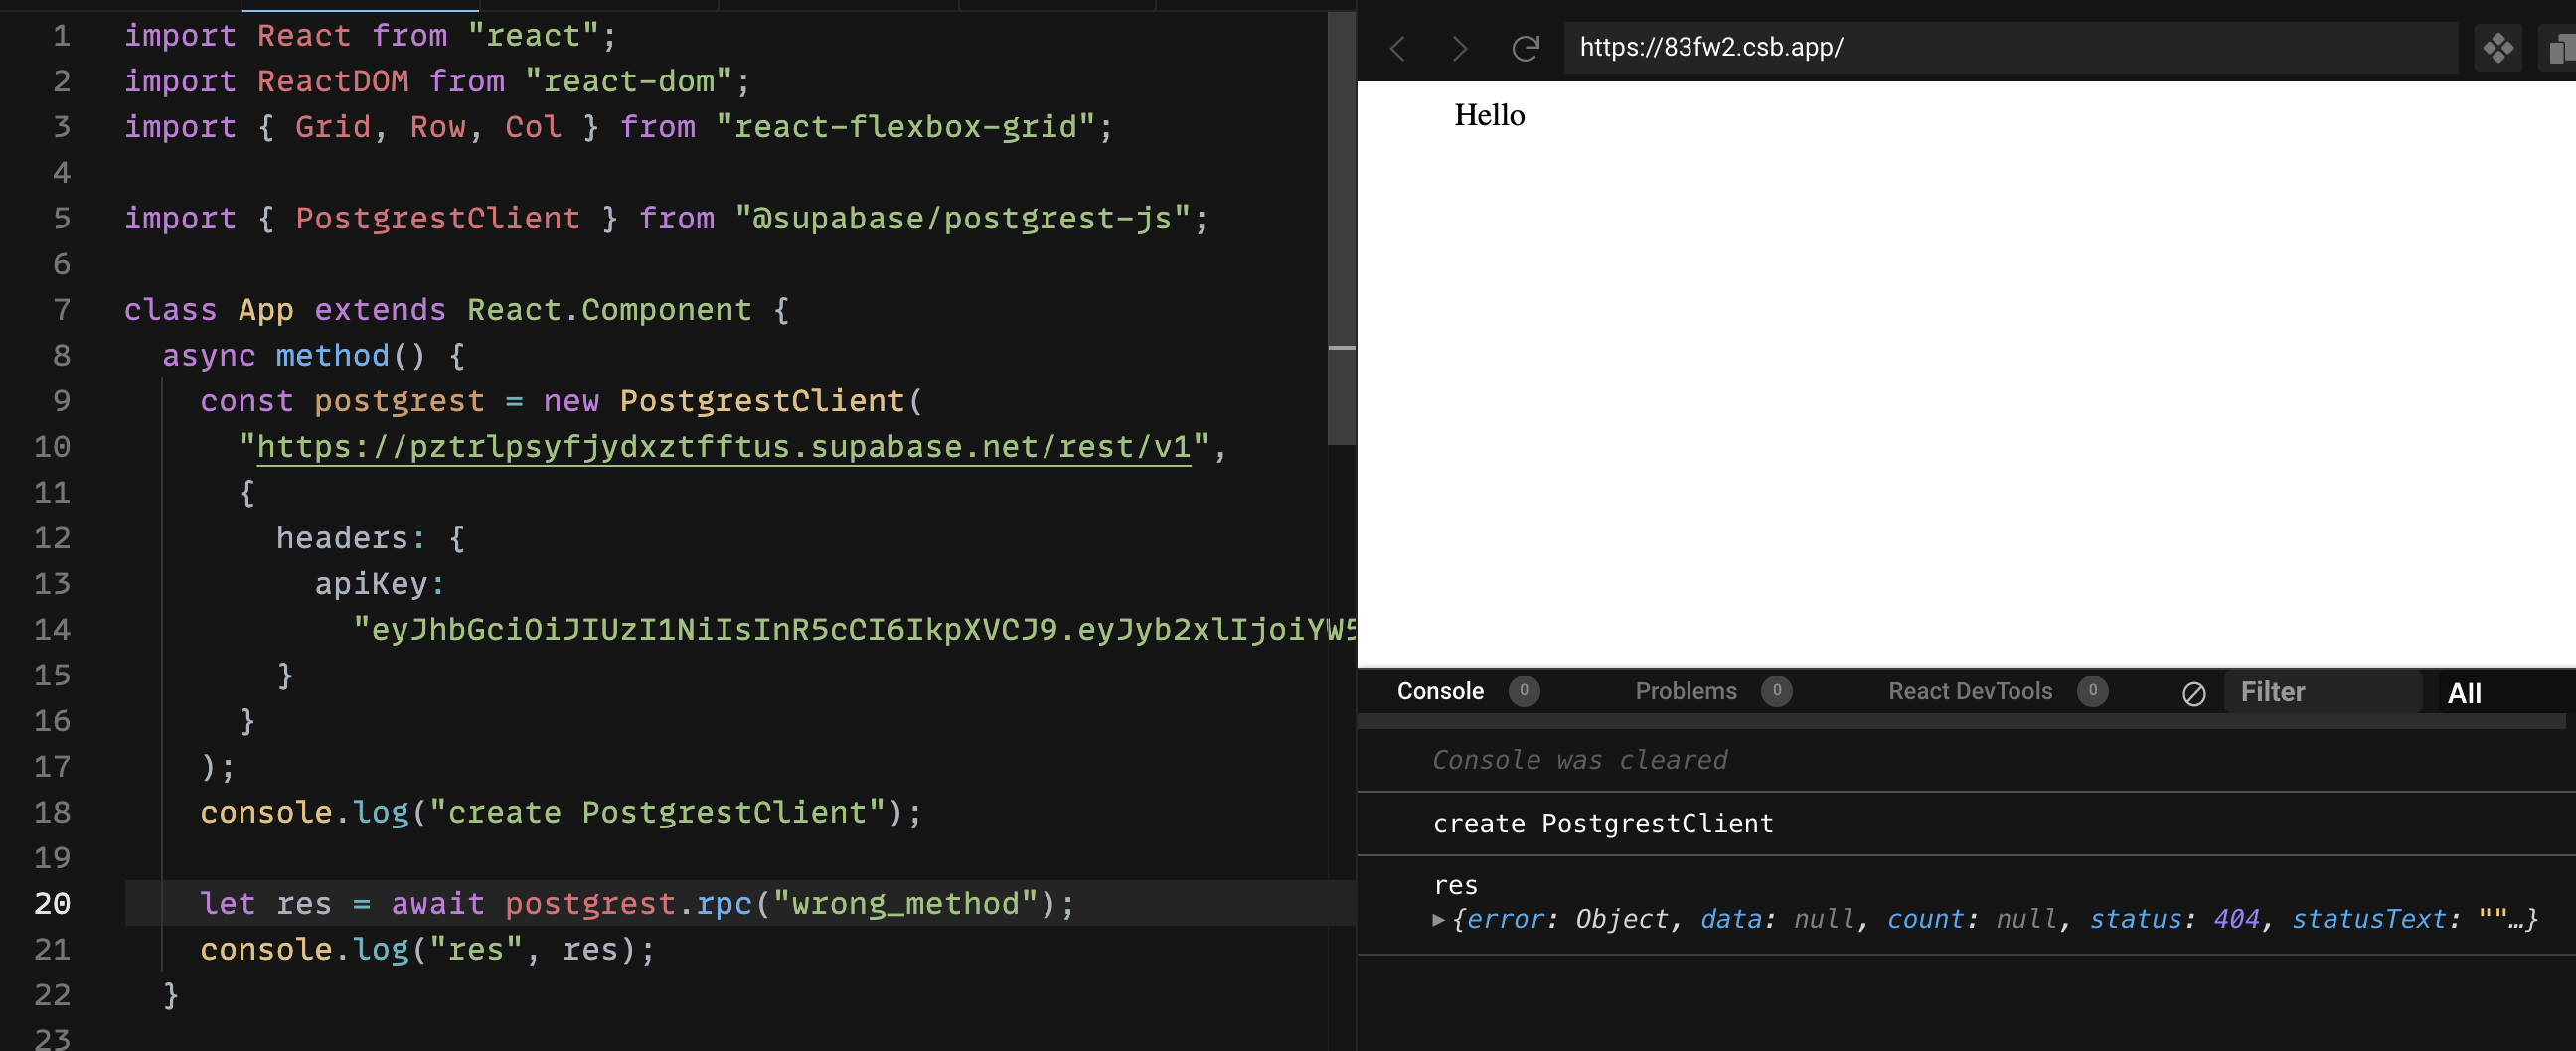The image size is (2576, 1051).
Task: Click "class App" declaration on line 7
Action: tap(208, 310)
